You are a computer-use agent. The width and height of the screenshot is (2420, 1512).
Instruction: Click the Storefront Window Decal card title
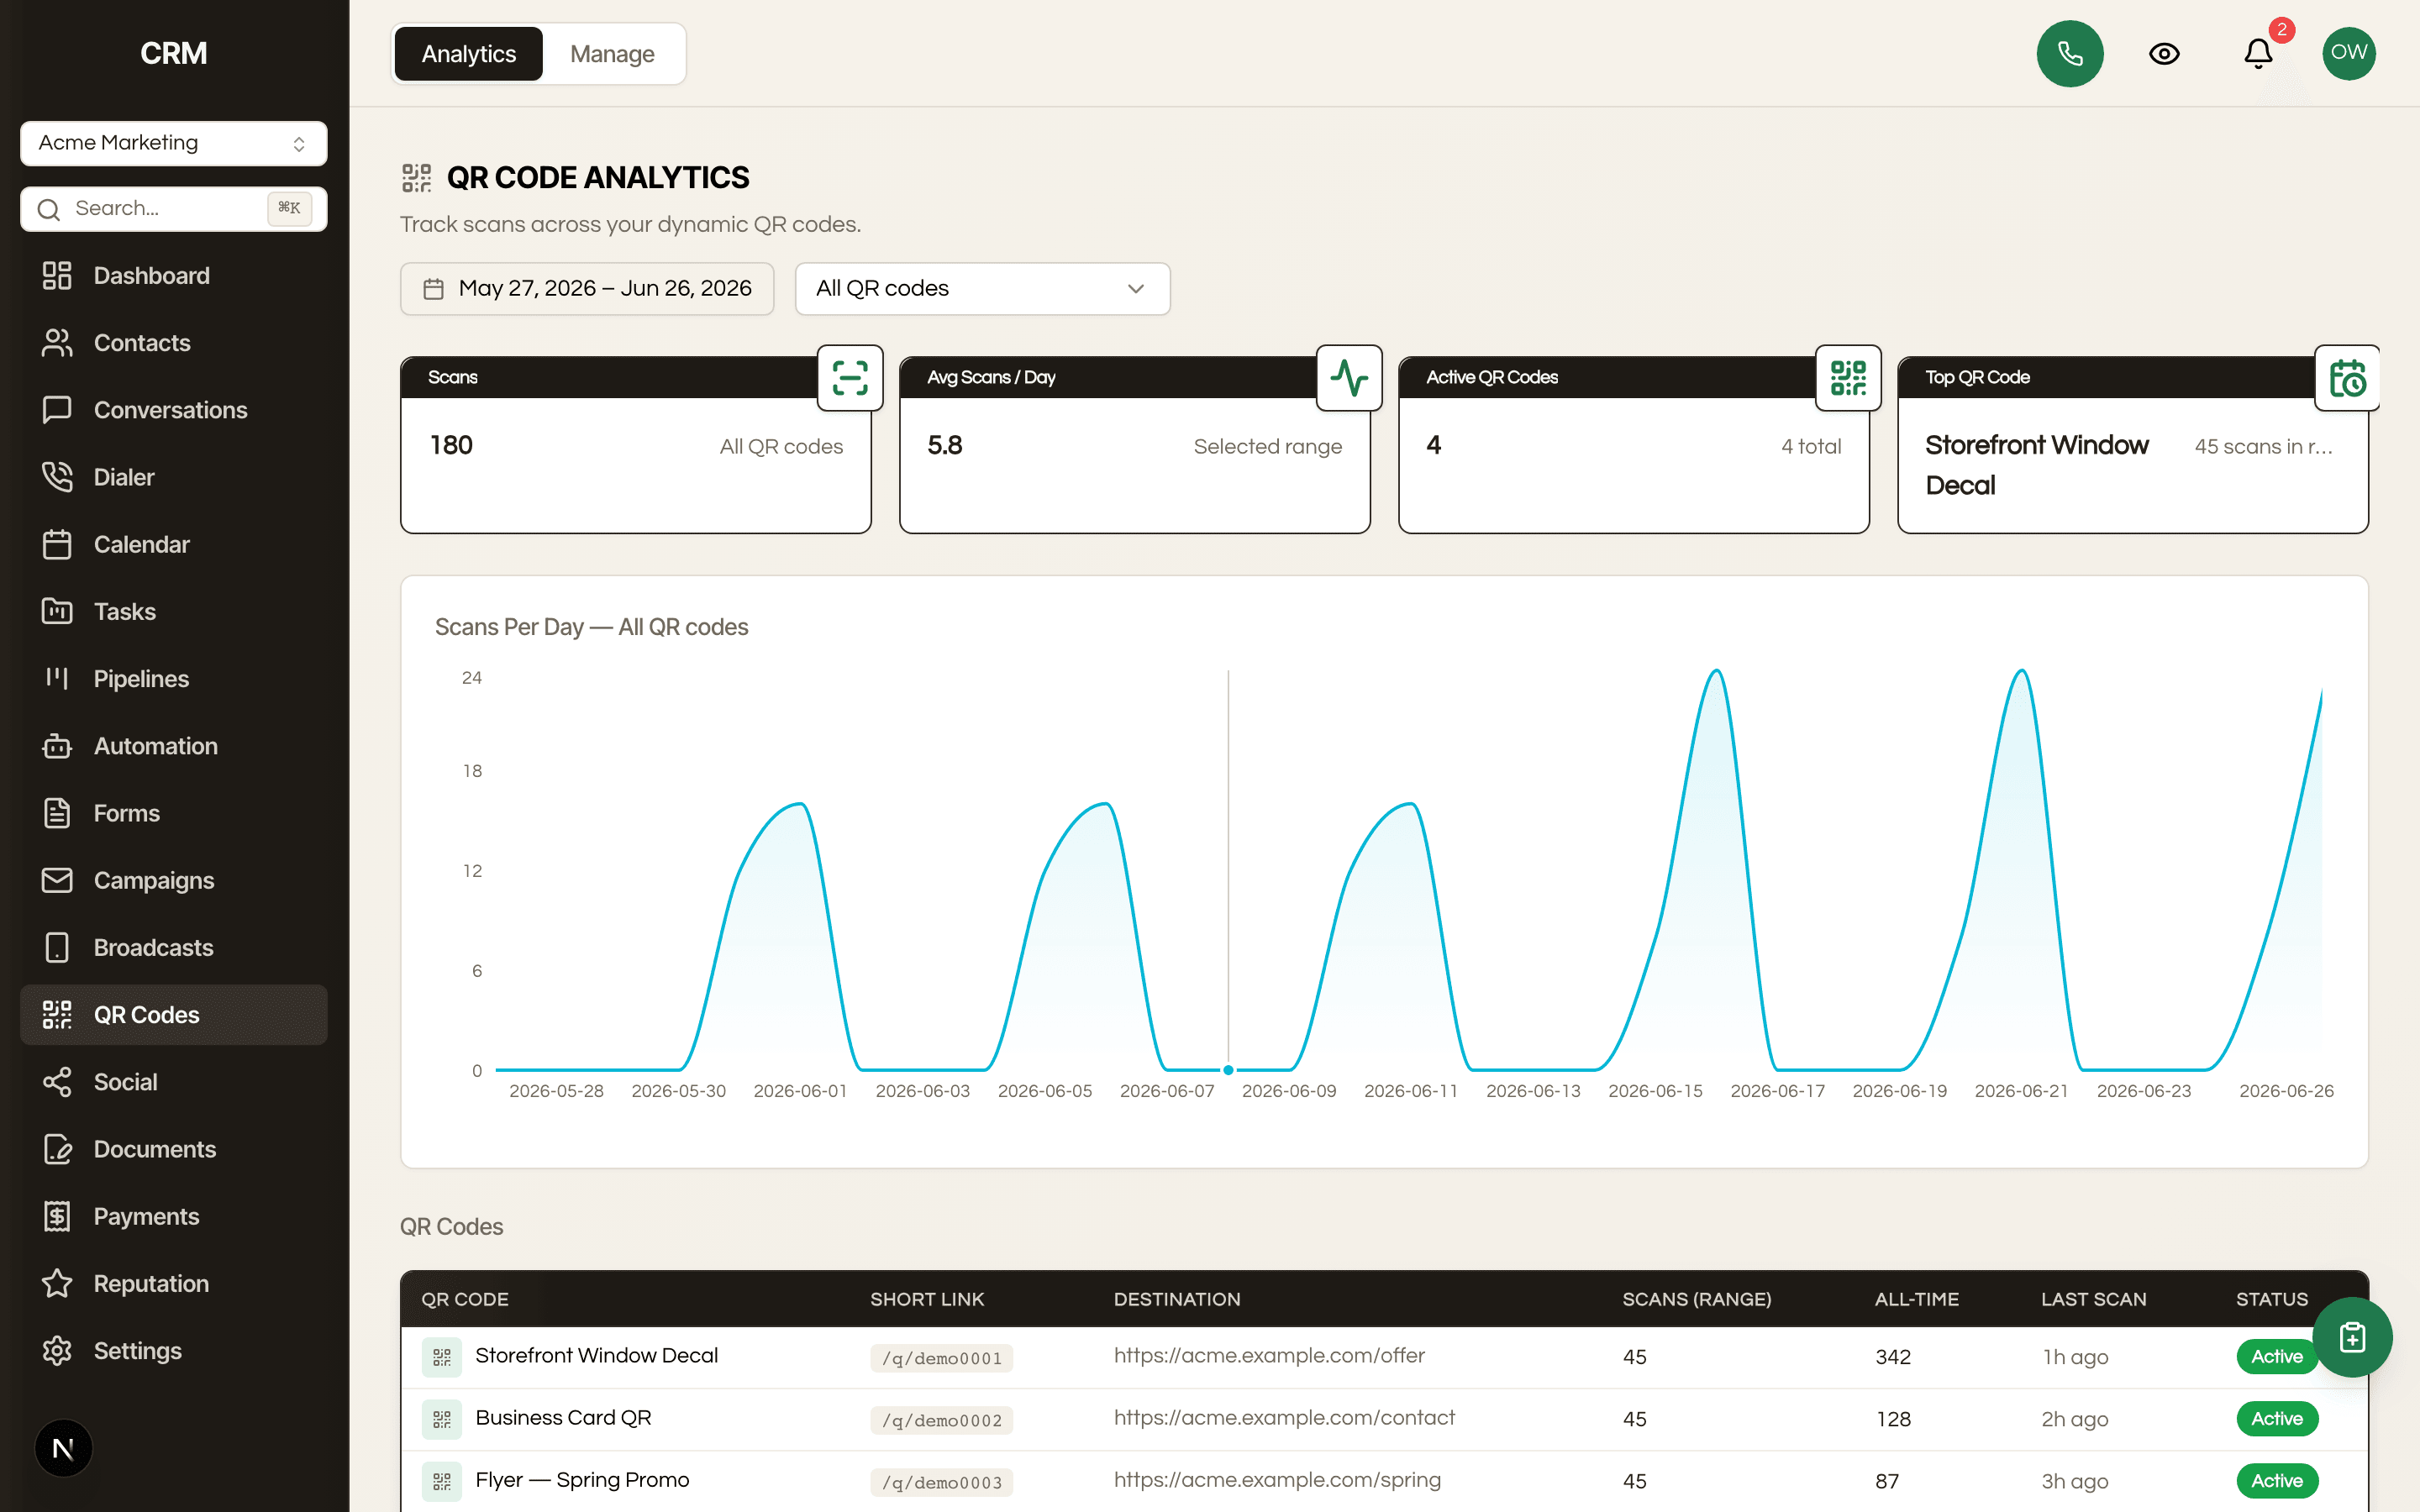pyautogui.click(x=2036, y=465)
